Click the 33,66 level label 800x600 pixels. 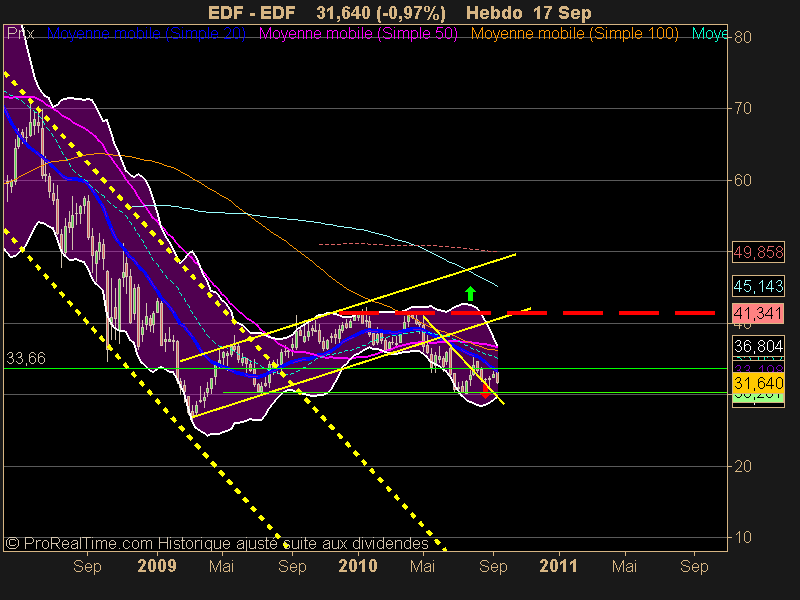[x=26, y=358]
